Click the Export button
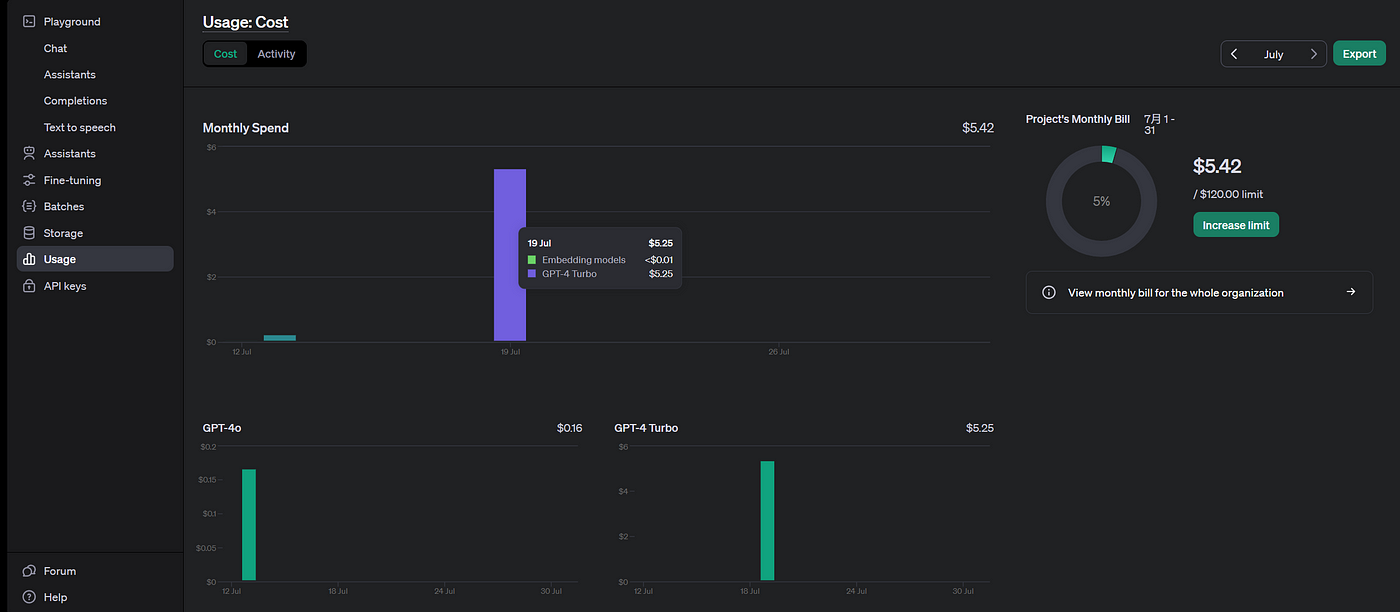 point(1359,54)
